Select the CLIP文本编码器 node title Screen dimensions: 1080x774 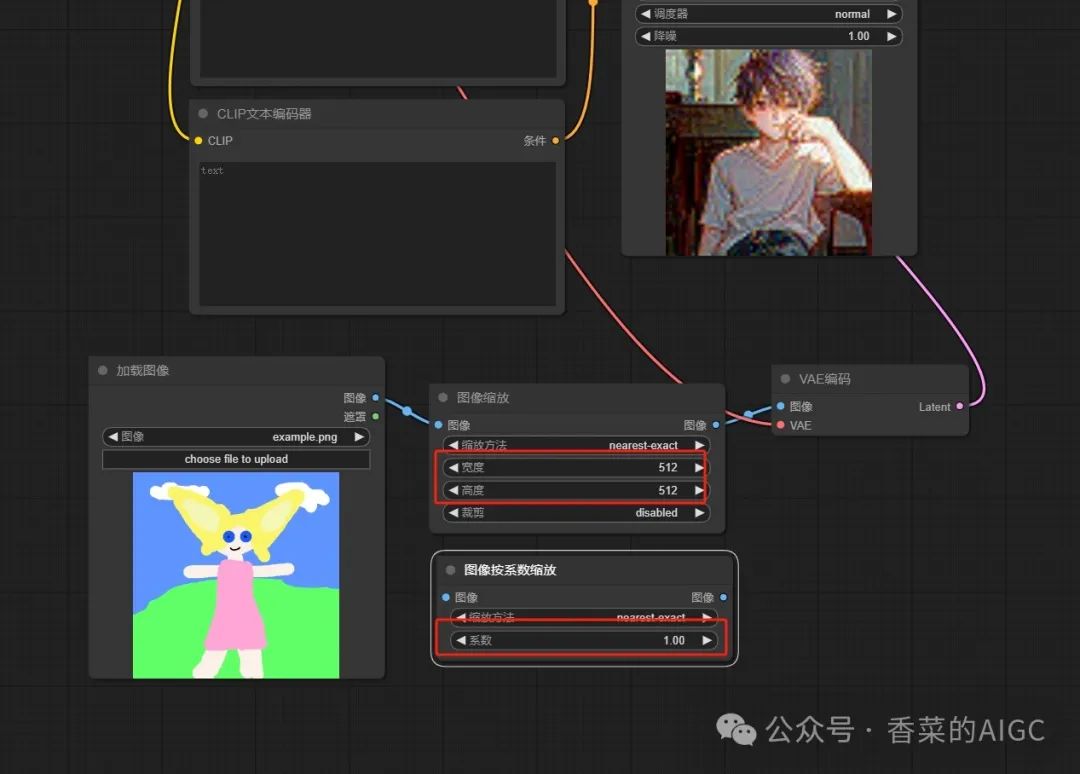pos(264,114)
